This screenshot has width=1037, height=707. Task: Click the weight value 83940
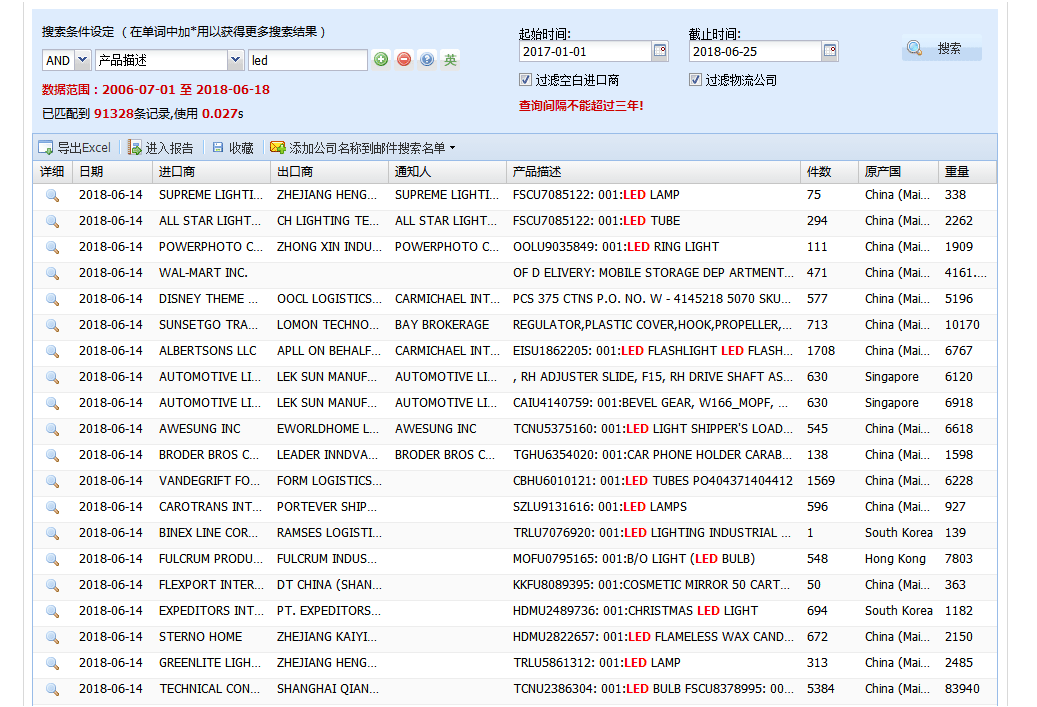pos(962,689)
